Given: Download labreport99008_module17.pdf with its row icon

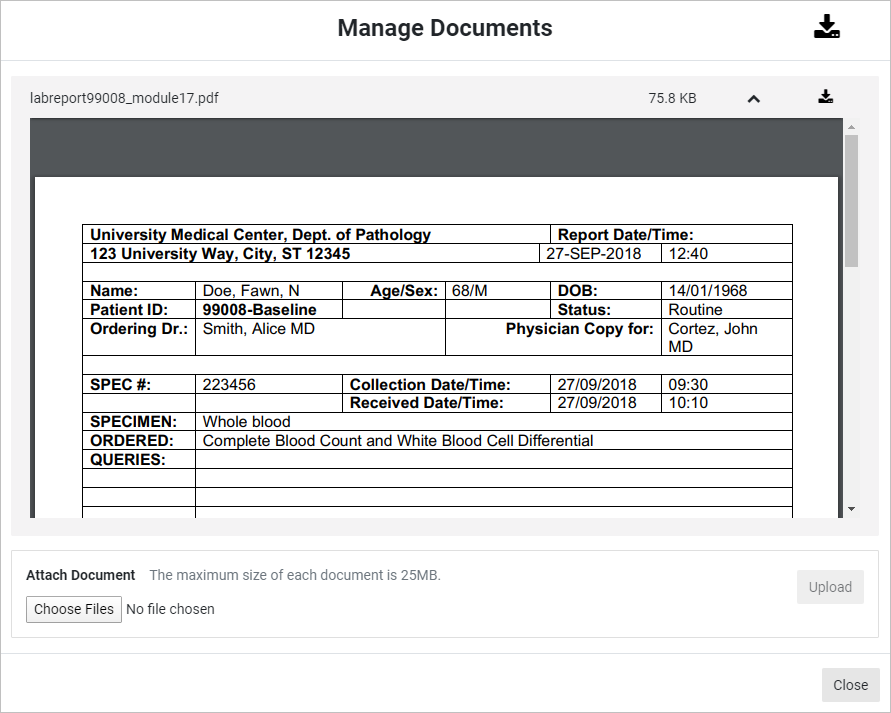Looking at the screenshot, I should 825,97.
